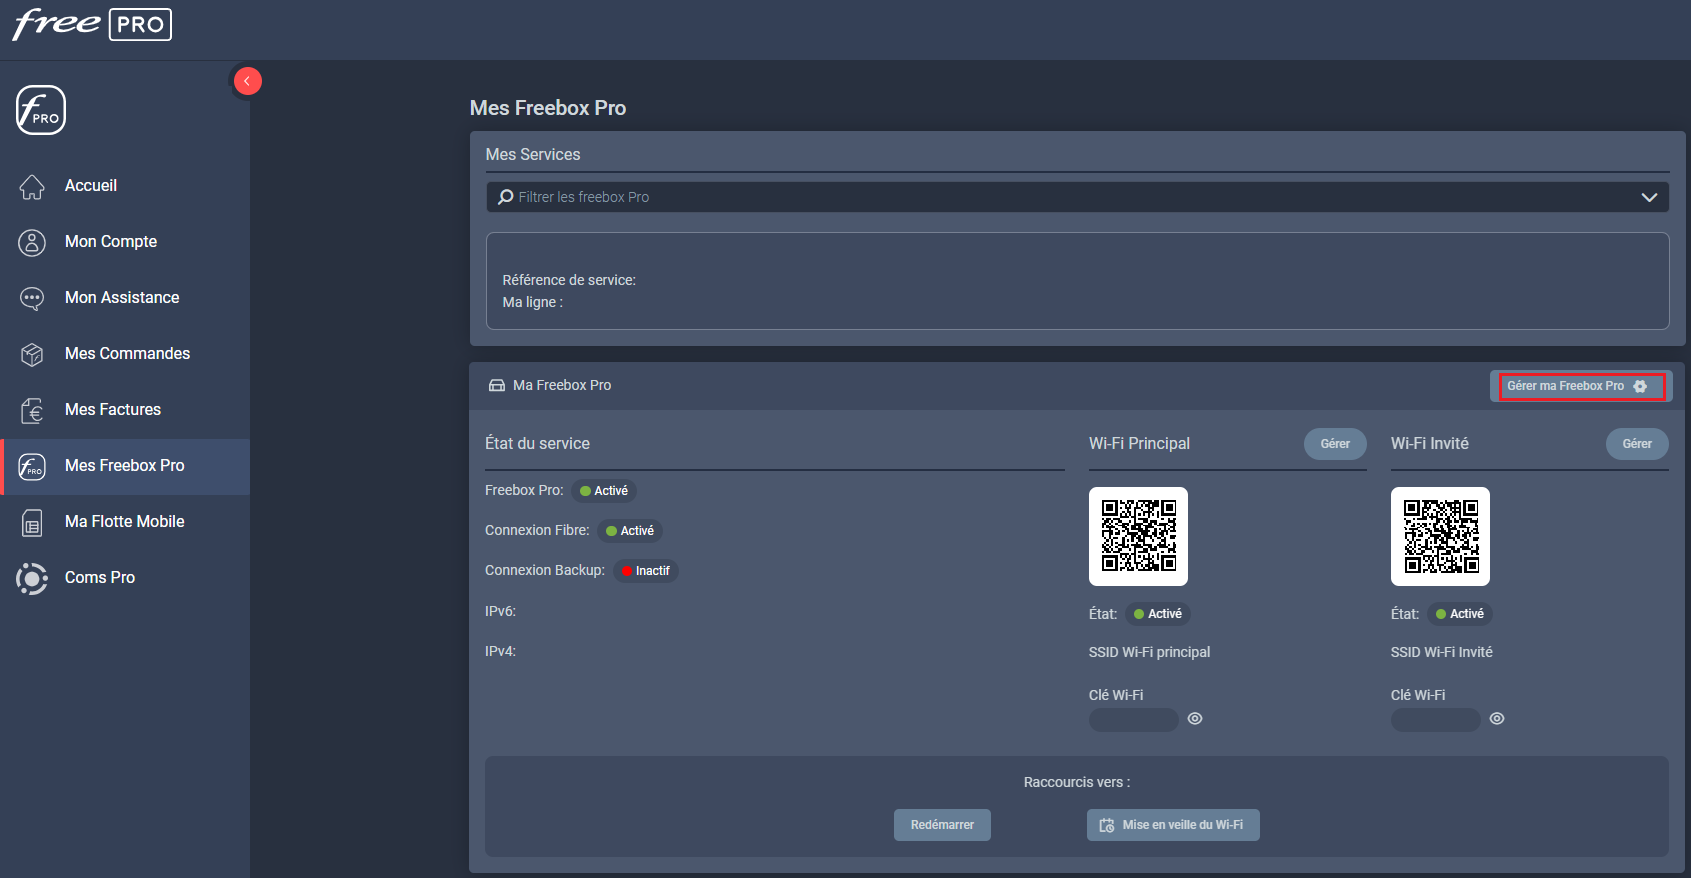
Task: Click the Freebox Pro Activé status badge
Action: pyautogui.click(x=604, y=491)
